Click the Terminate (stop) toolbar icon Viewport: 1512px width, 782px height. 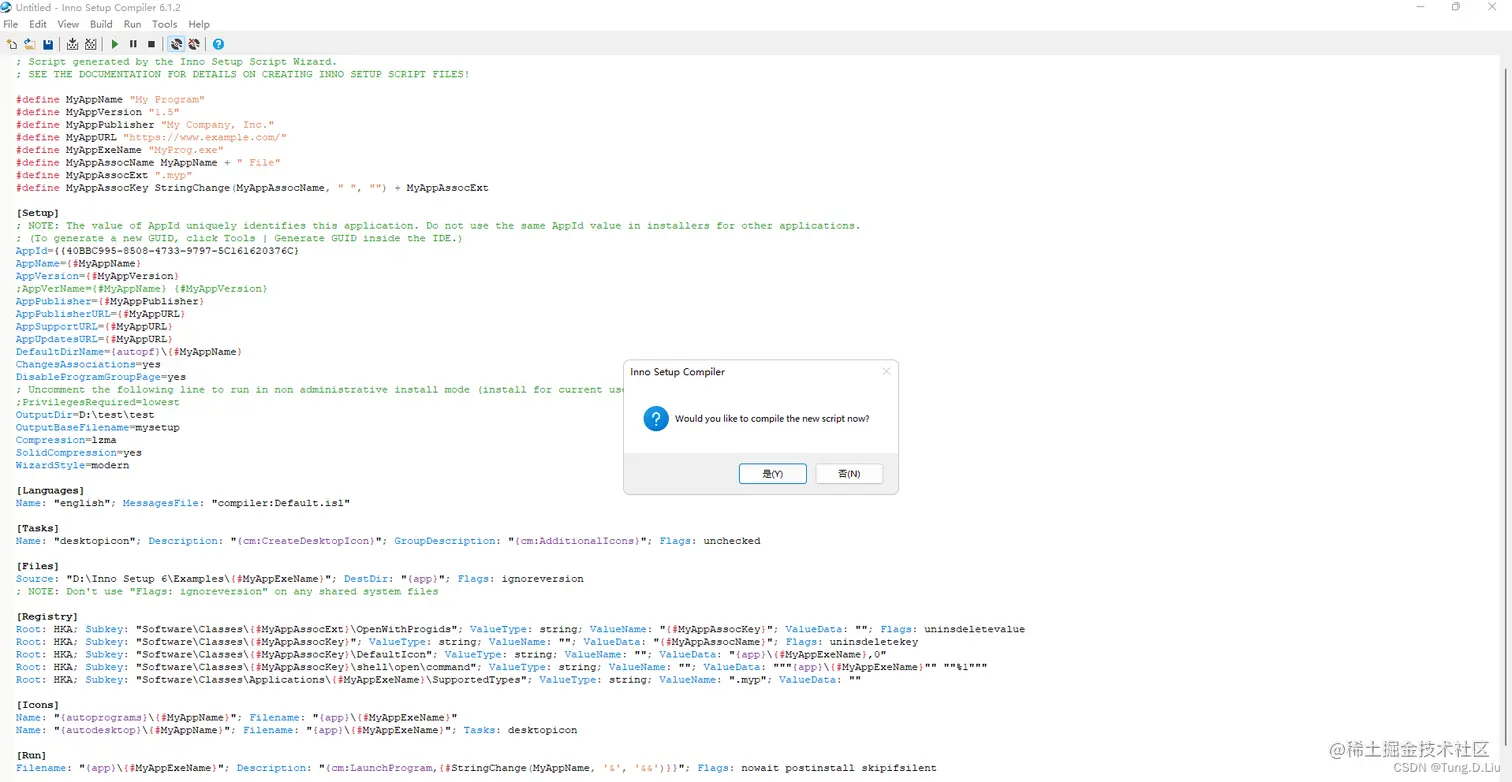[151, 44]
